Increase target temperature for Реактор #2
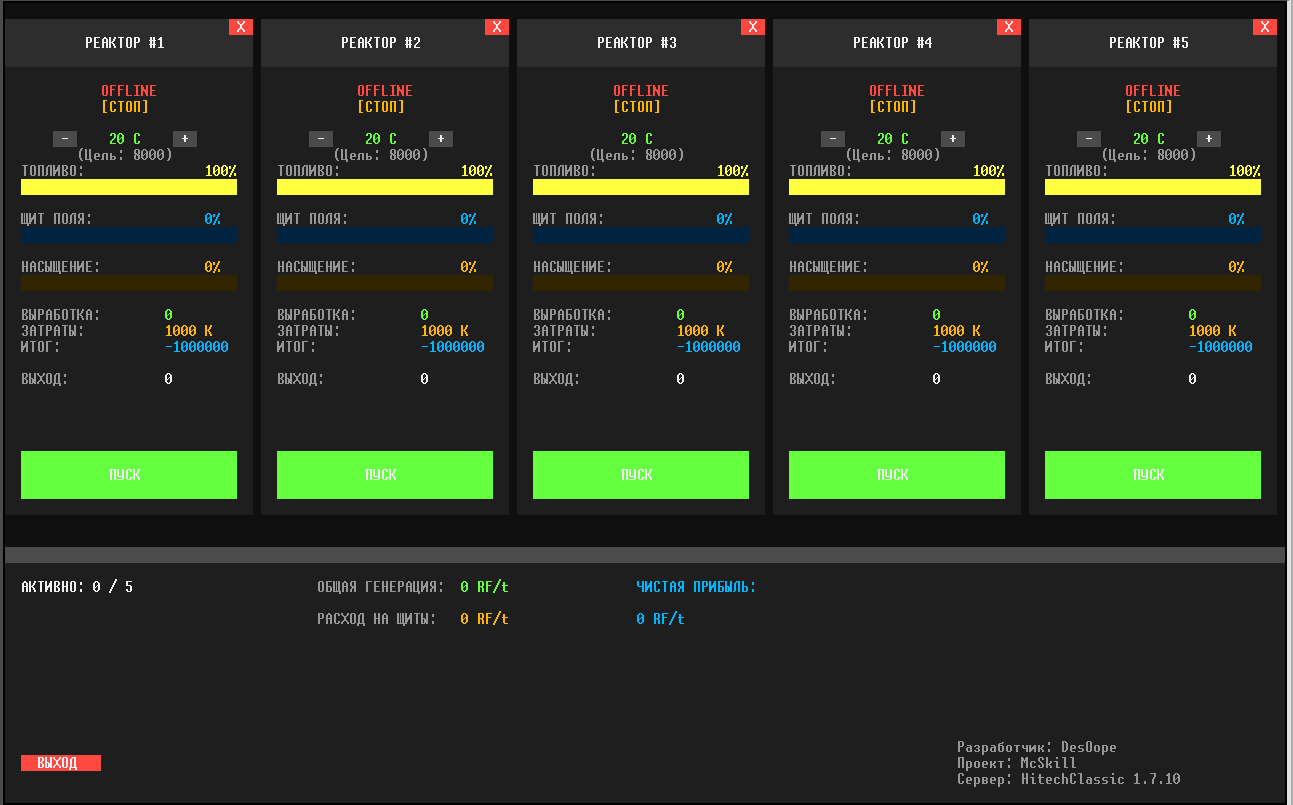This screenshot has width=1293, height=805. click(x=441, y=139)
